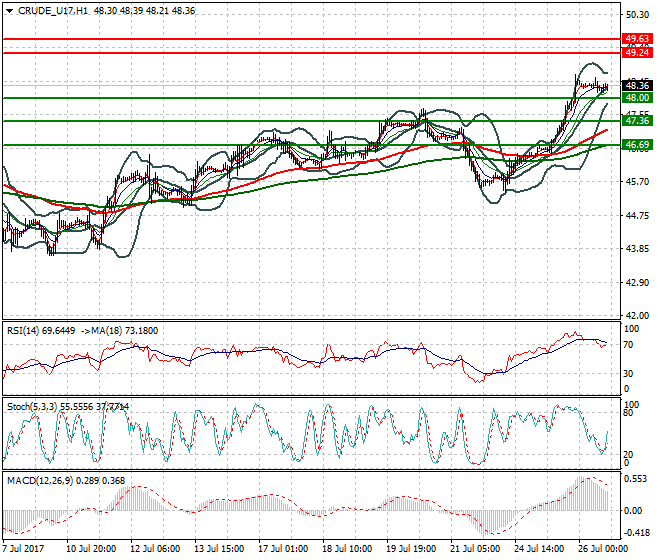Viewport: 660px width, 560px height.
Task: Click the 46.69 green support level label
Action: (637, 145)
